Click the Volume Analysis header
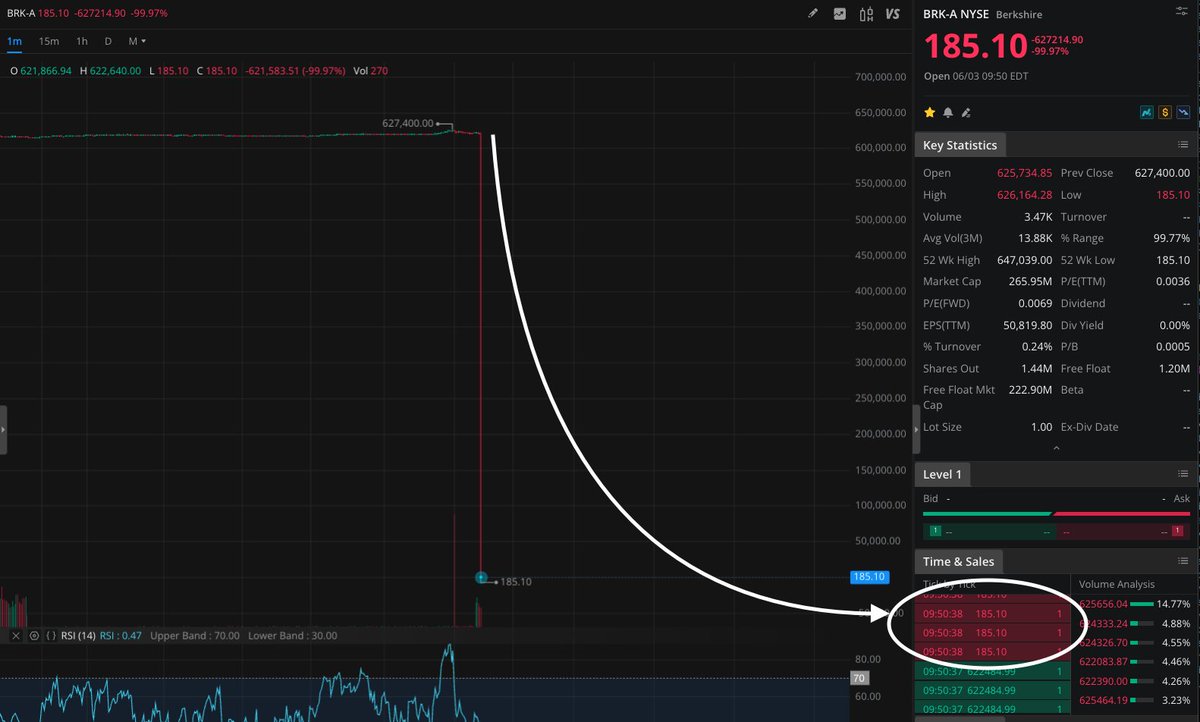Viewport: 1200px width, 722px height. coord(1116,584)
